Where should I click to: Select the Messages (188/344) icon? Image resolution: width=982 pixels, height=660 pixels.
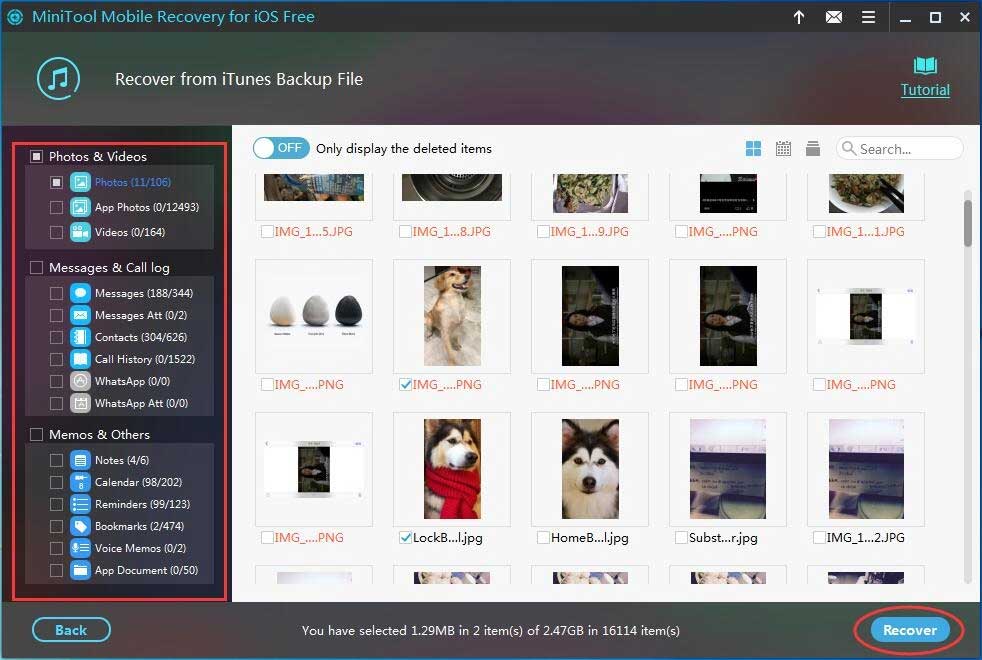pyautogui.click(x=80, y=293)
